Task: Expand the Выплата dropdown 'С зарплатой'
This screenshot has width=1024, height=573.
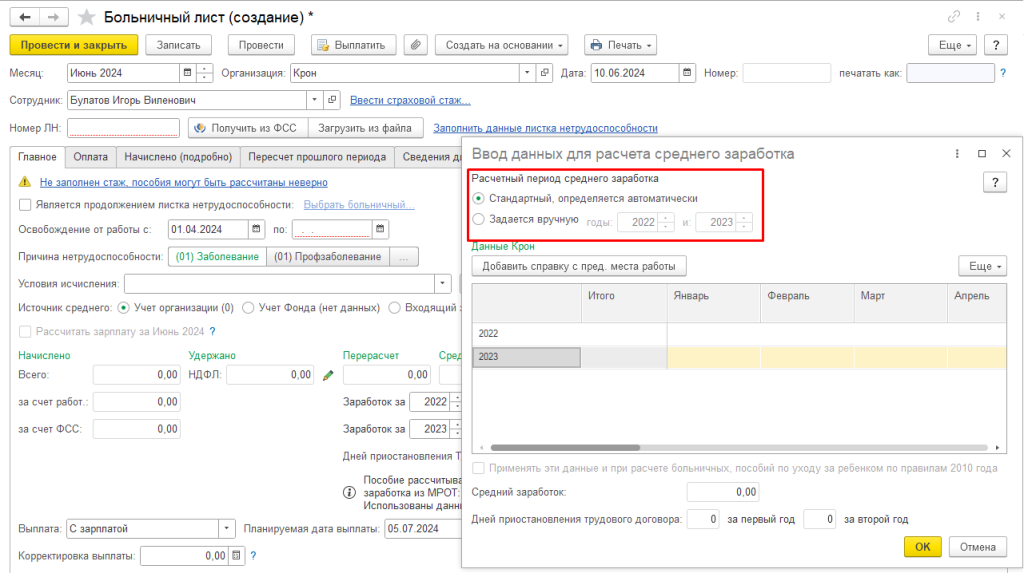Action: click(x=227, y=528)
